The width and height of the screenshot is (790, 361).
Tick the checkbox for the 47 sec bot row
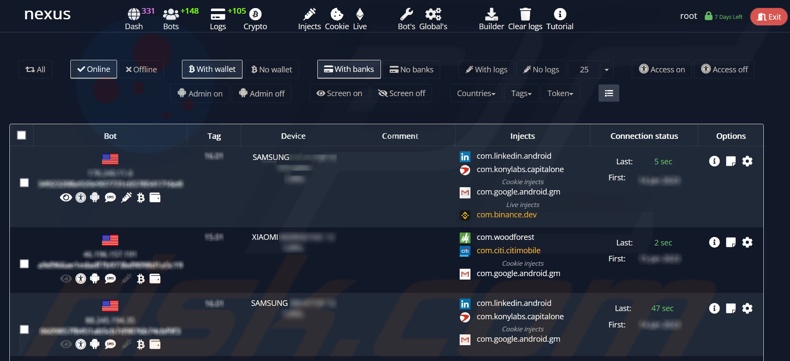coord(24,329)
